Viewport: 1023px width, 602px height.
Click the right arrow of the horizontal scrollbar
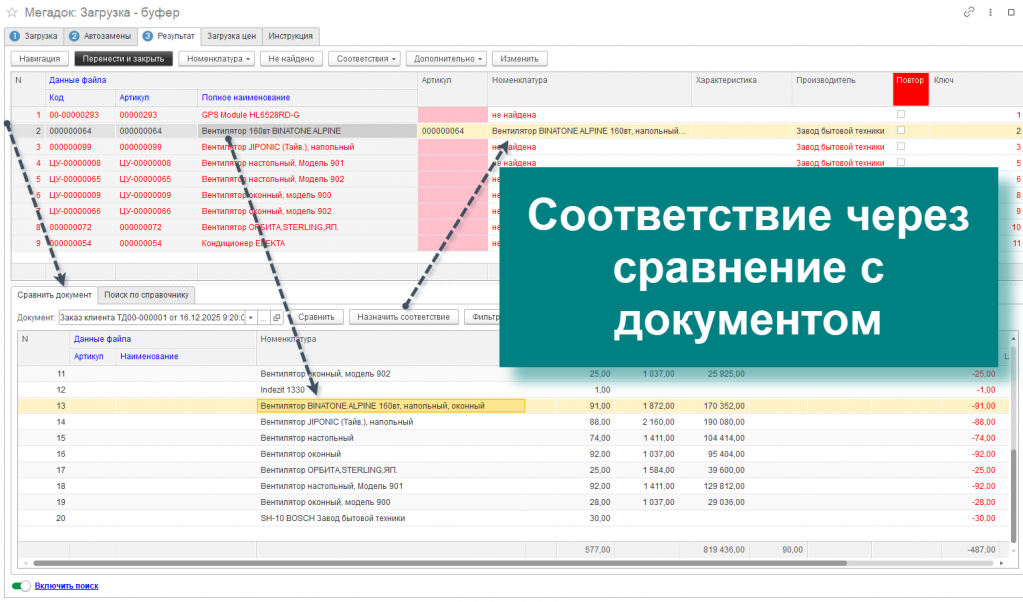(1001, 563)
